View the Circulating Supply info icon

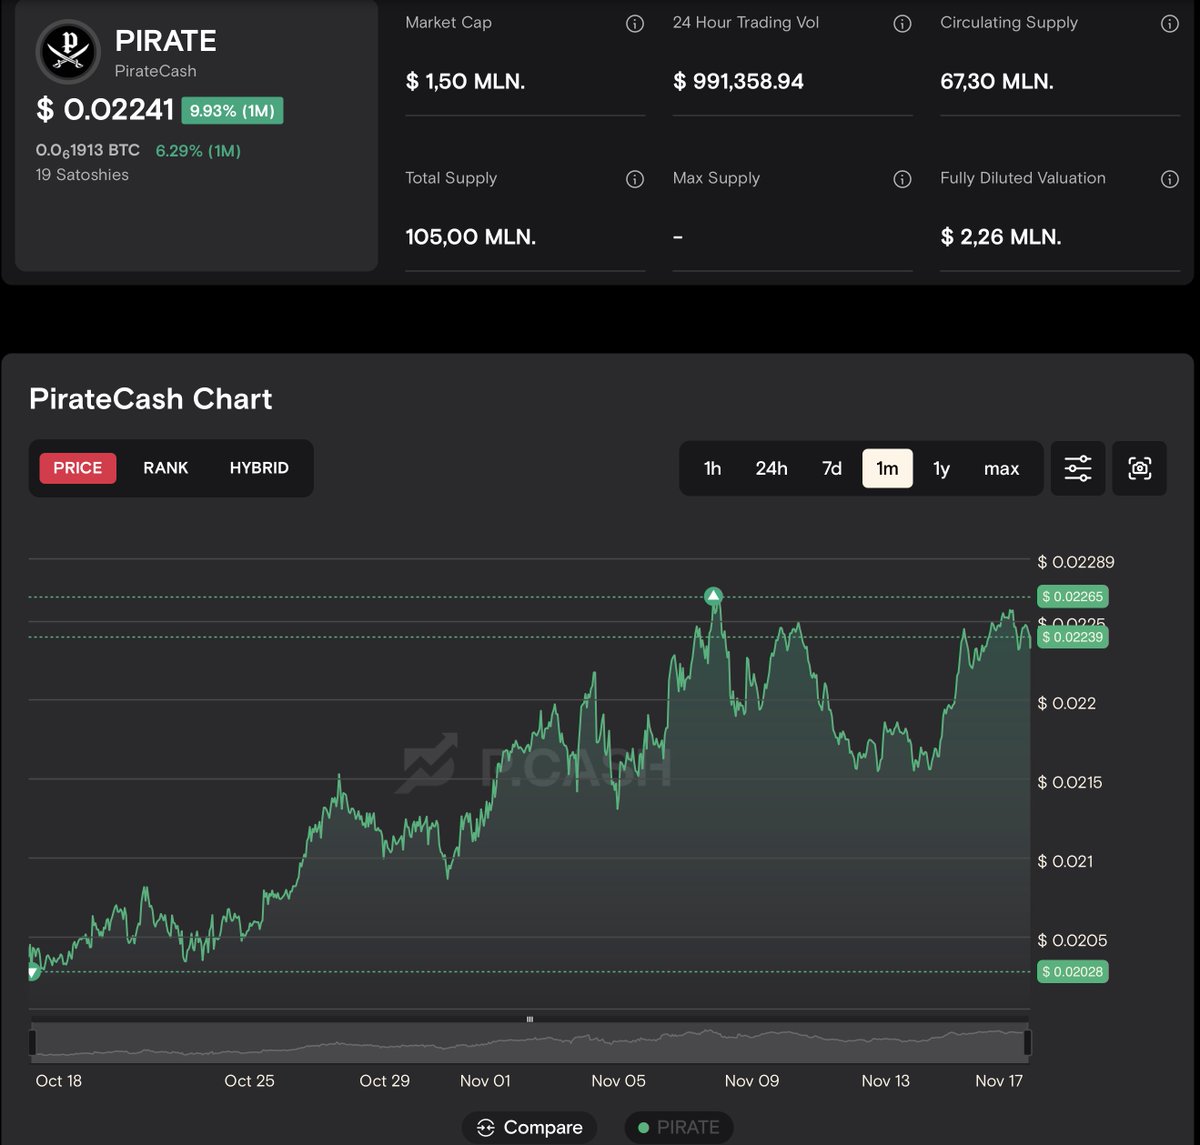(1169, 23)
